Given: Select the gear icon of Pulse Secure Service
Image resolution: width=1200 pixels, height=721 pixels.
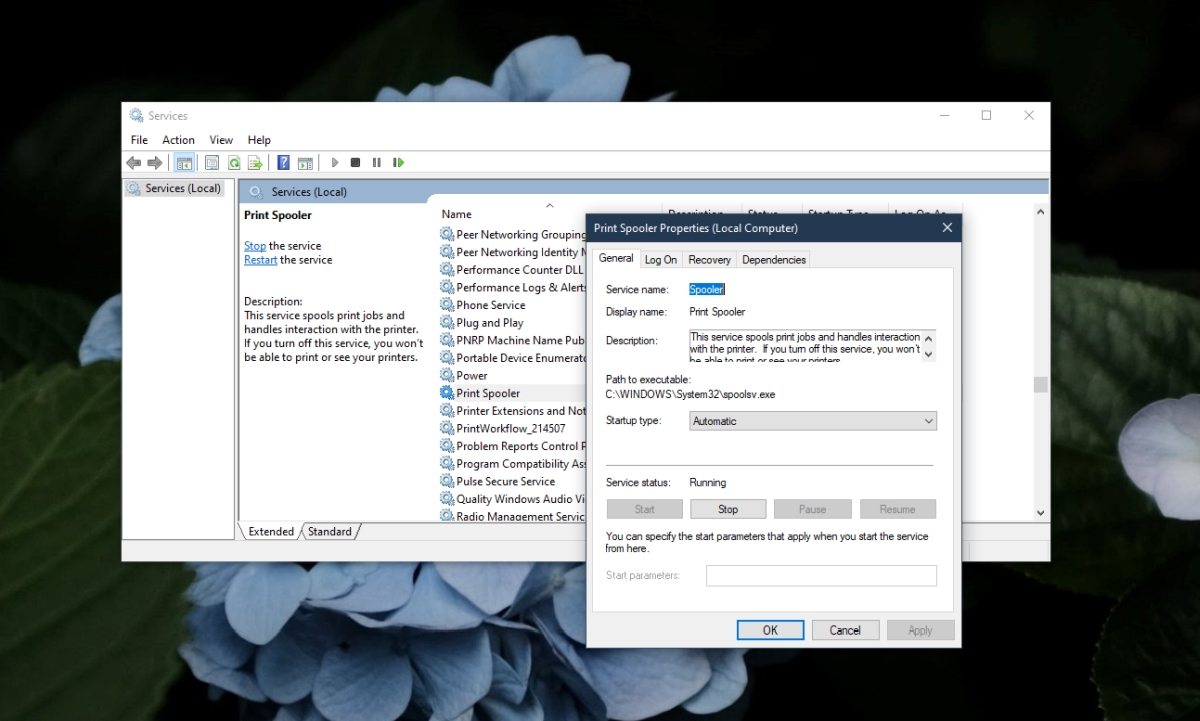Looking at the screenshot, I should click(x=447, y=481).
